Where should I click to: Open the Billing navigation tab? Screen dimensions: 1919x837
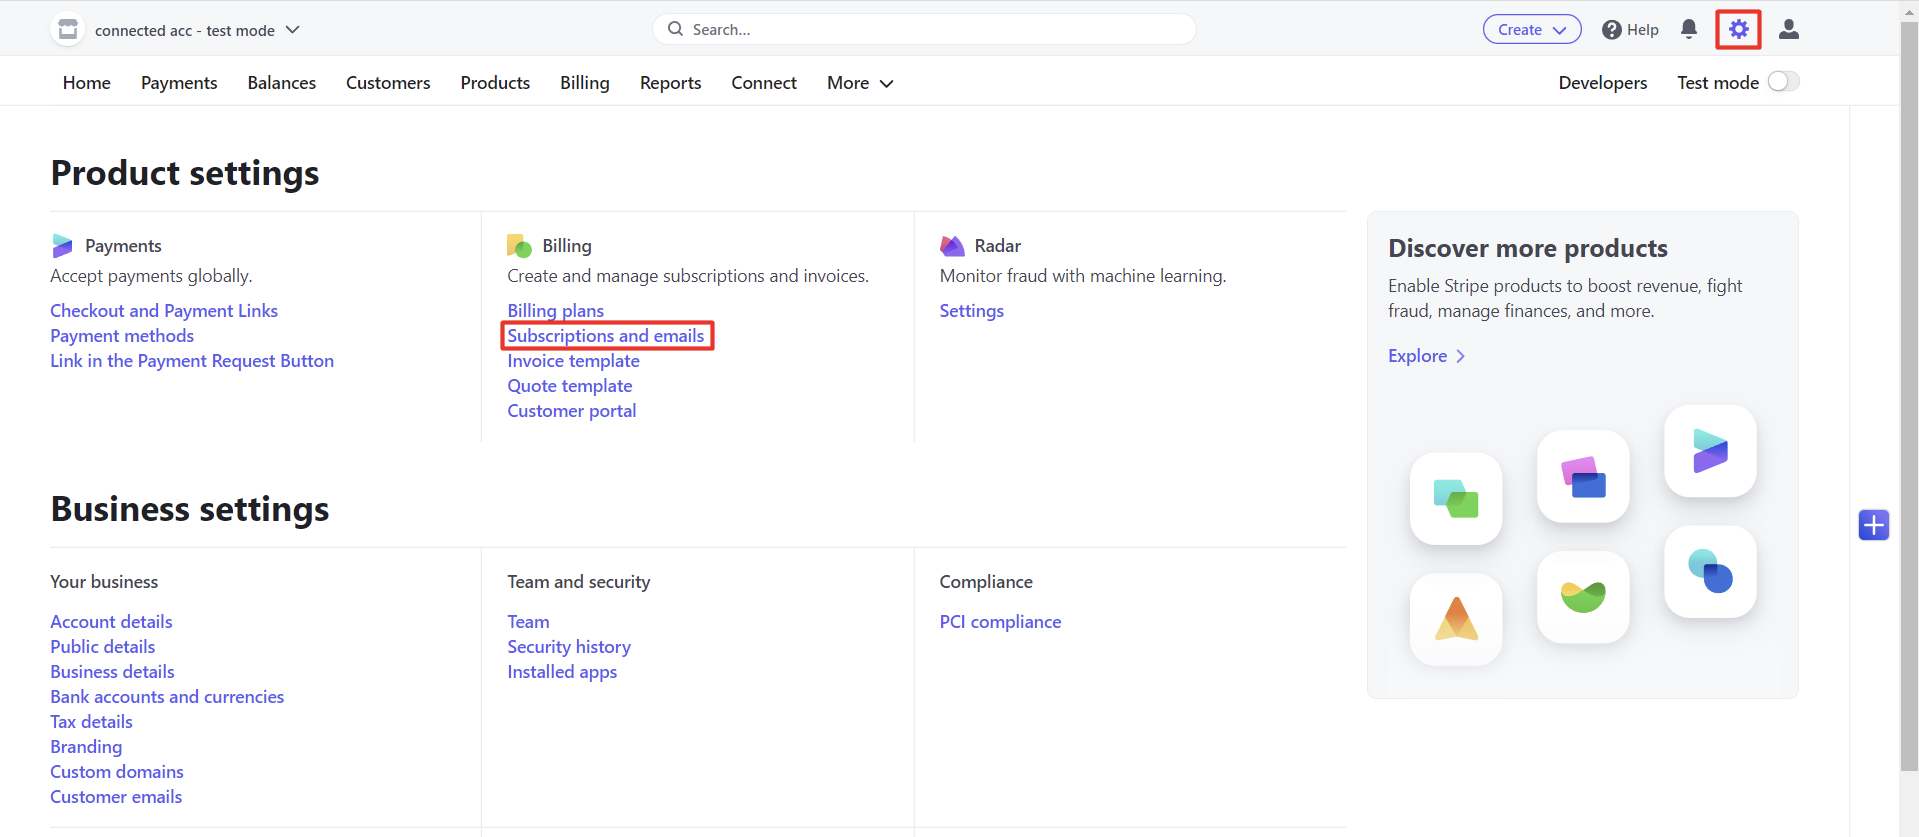point(585,83)
